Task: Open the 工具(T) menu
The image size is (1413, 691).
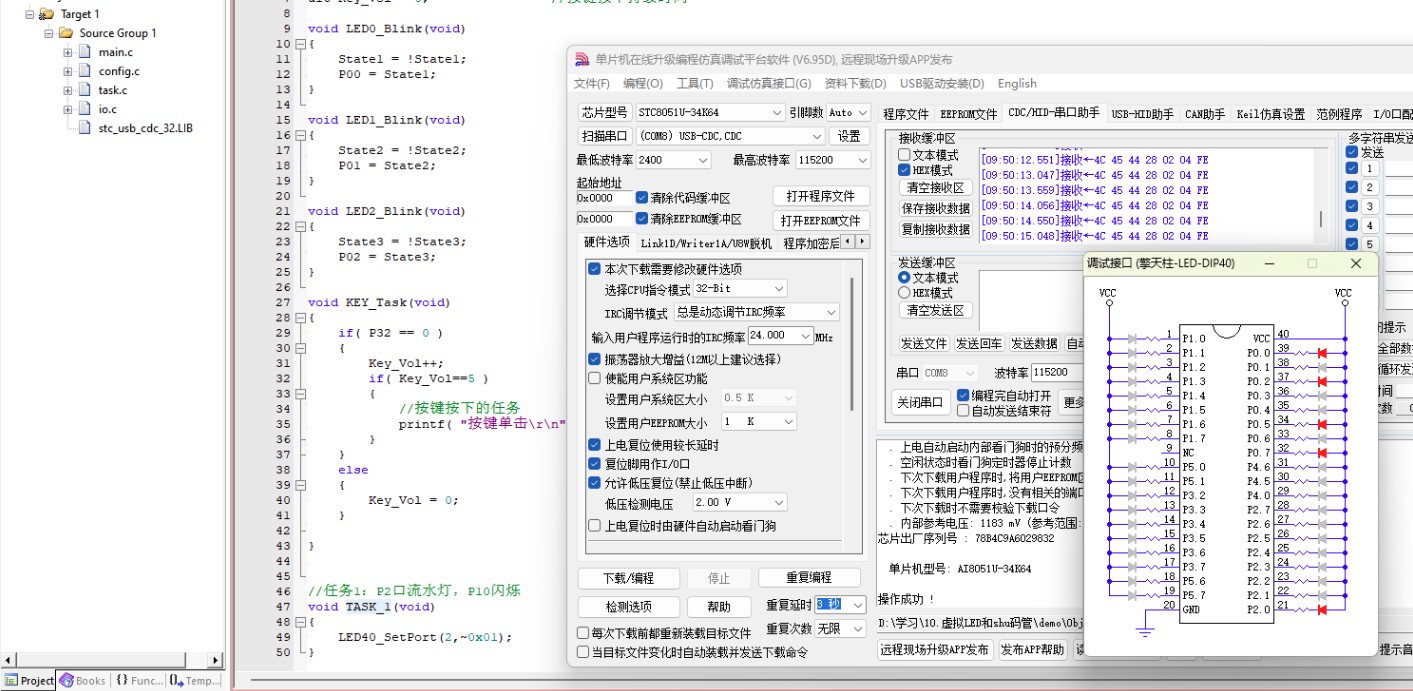Action: (695, 84)
